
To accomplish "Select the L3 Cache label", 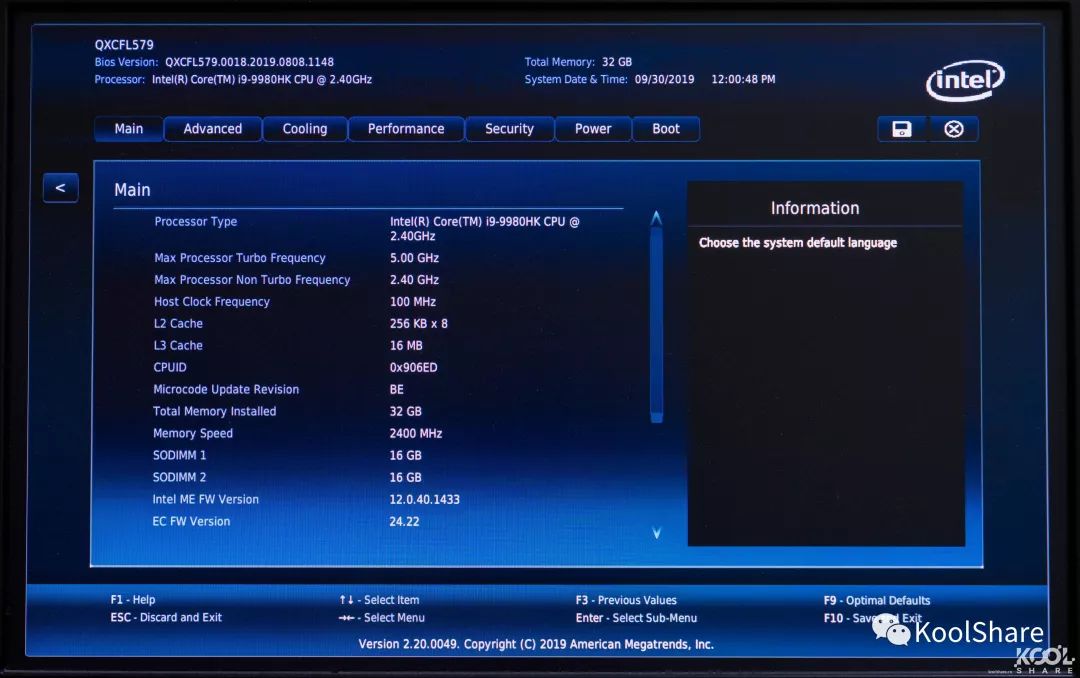I will (x=178, y=345).
